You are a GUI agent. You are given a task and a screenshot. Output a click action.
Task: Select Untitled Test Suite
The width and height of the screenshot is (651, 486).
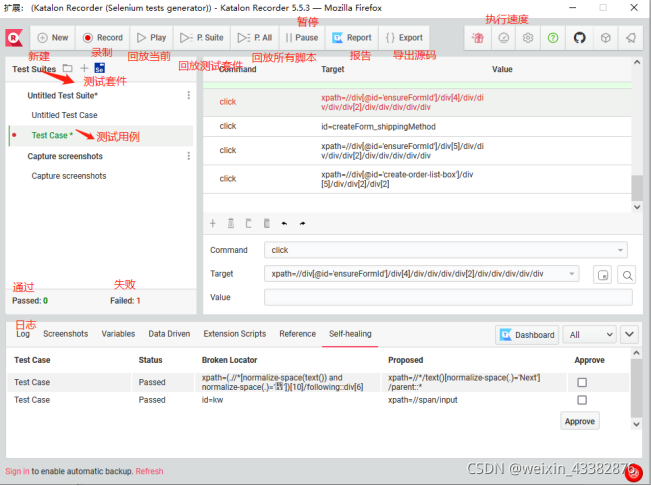coord(62,95)
